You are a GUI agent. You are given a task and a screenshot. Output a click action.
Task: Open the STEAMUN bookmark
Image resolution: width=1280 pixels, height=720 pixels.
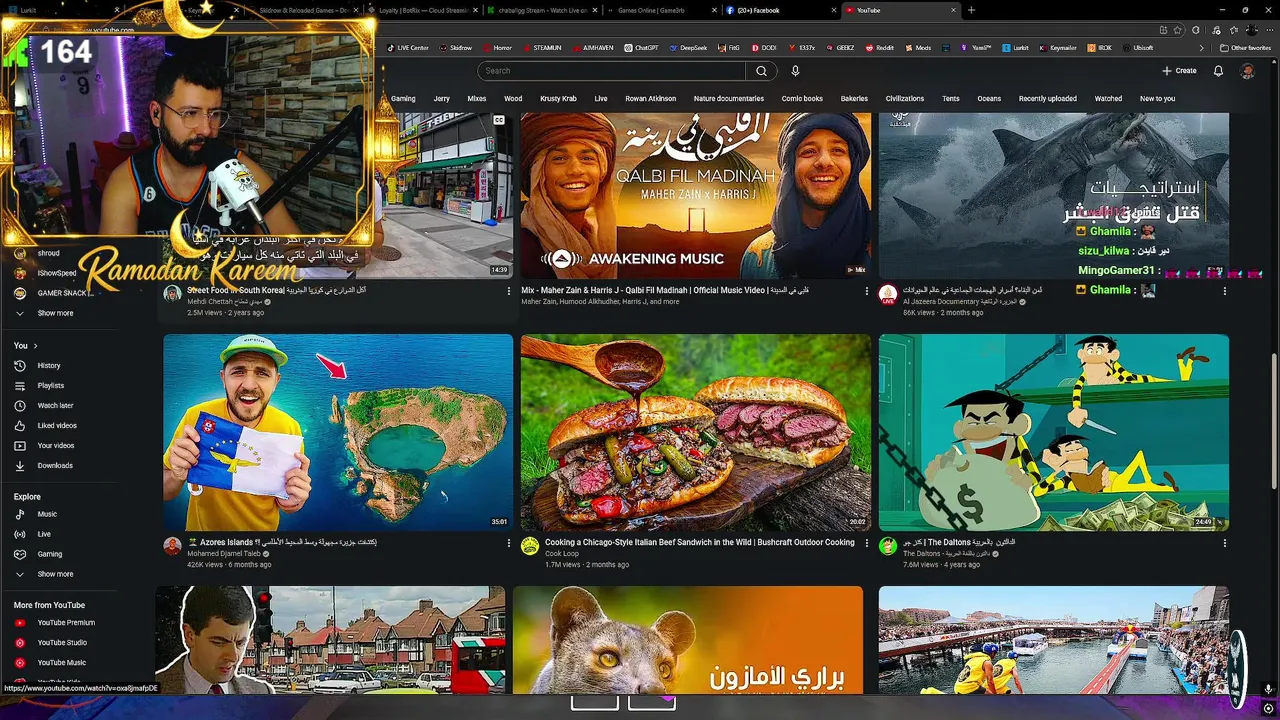point(541,48)
